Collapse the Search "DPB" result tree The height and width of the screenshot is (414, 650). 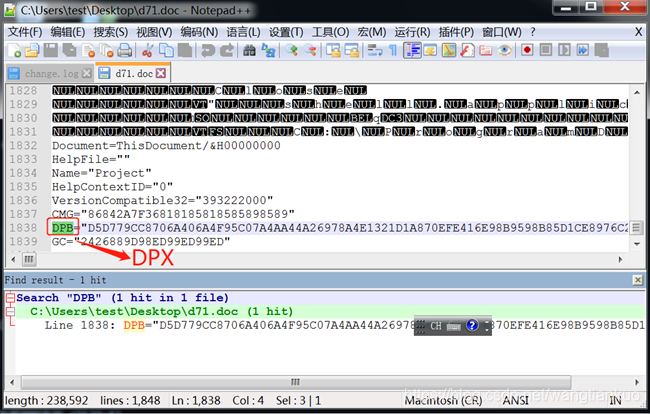pyautogui.click(x=10, y=298)
